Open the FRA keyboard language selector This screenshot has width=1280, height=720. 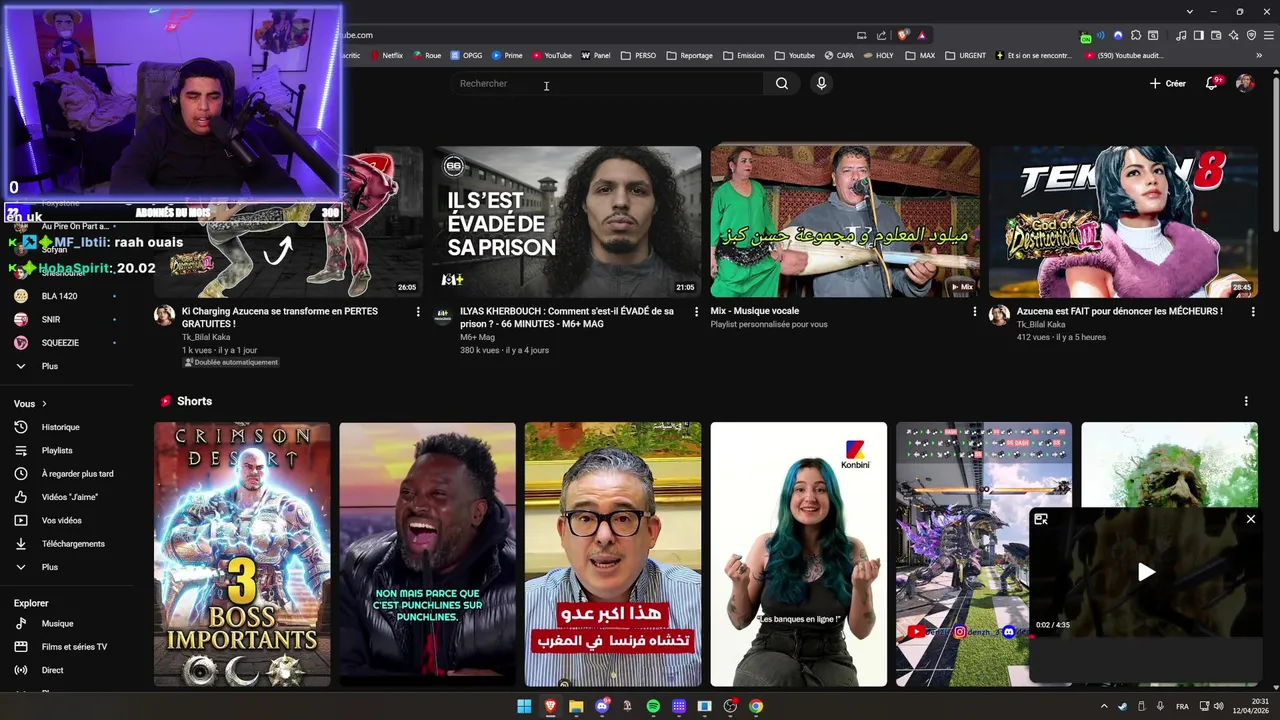(x=1183, y=706)
